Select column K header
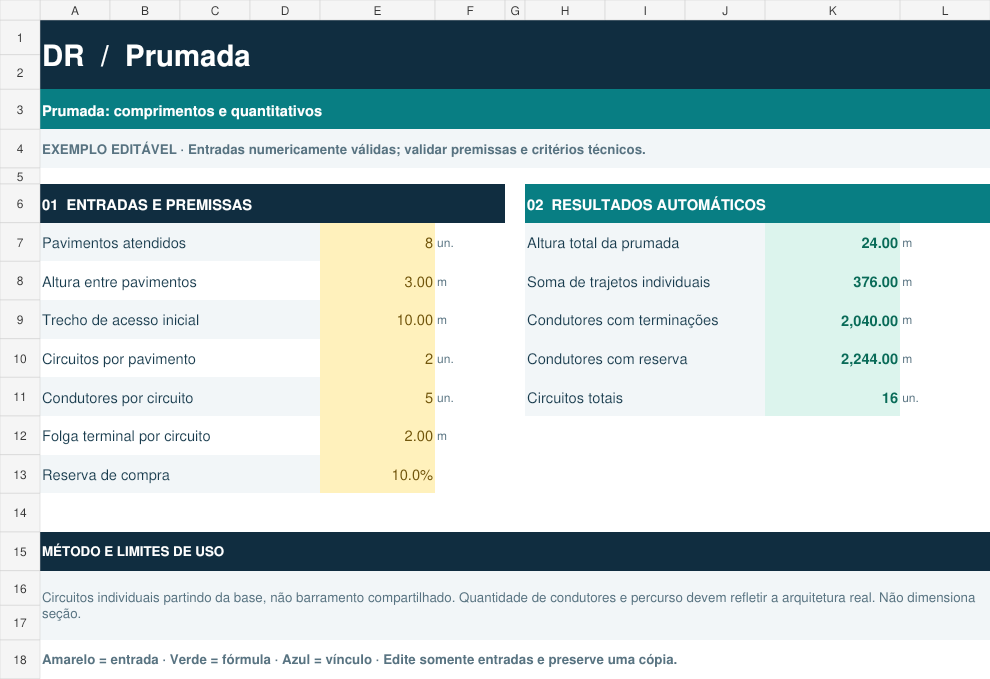The image size is (990, 679). click(x=832, y=10)
